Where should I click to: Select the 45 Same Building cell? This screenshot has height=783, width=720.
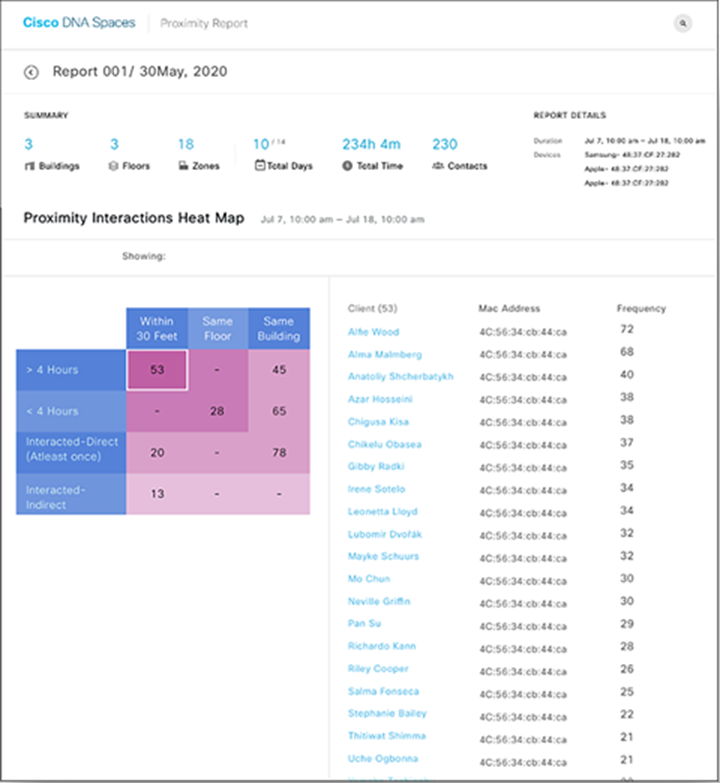(279, 370)
